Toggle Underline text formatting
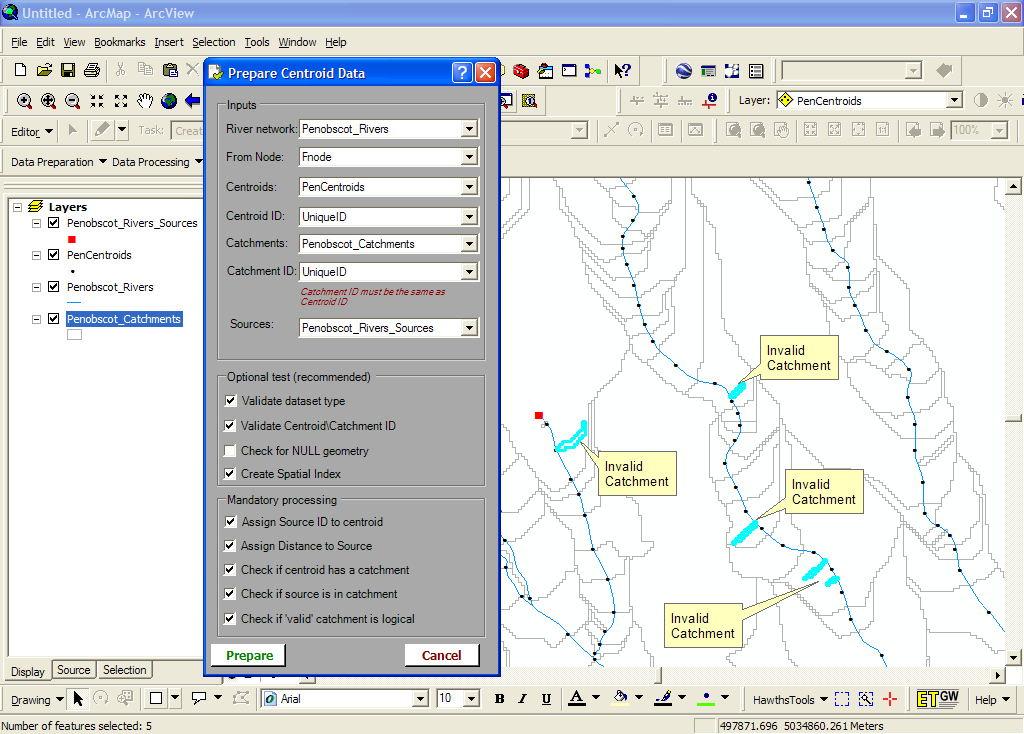The image size is (1024, 734). (x=546, y=699)
